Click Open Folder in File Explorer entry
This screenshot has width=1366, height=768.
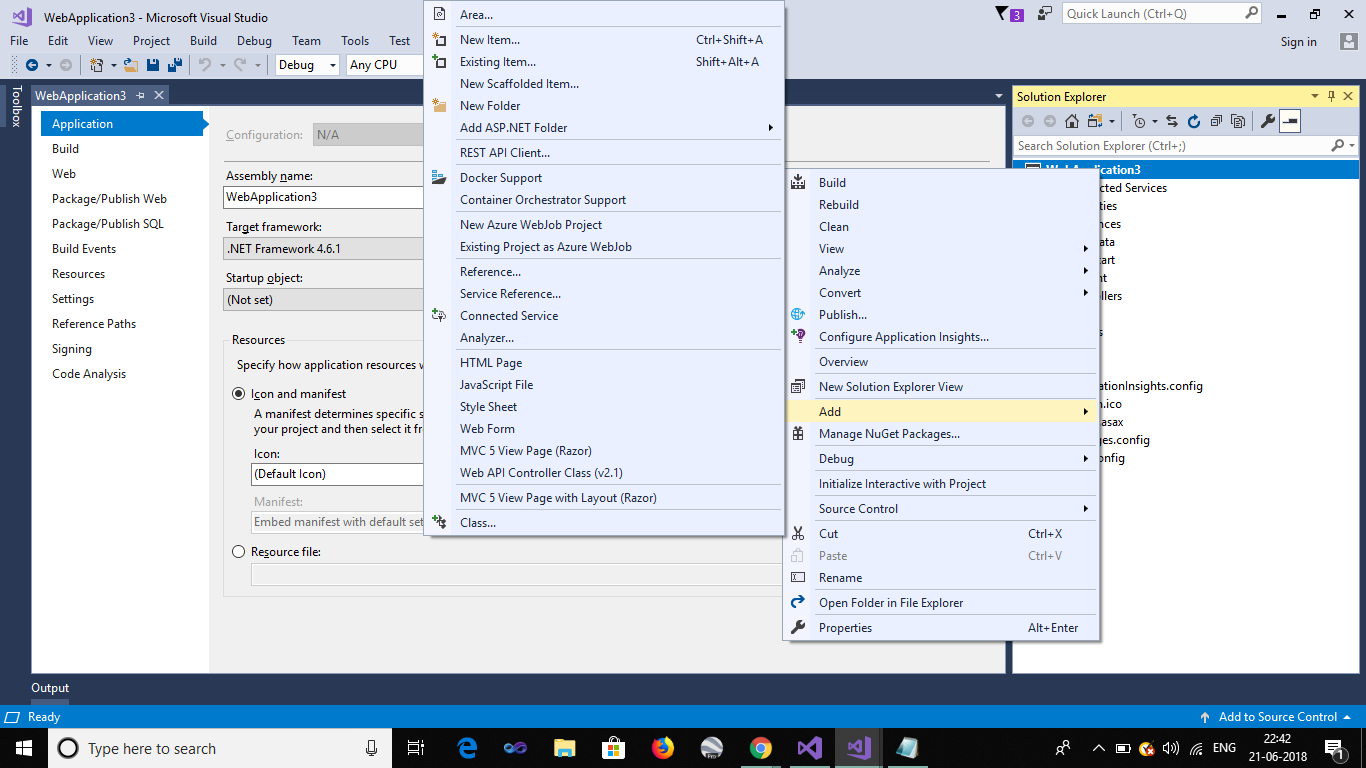click(940, 603)
